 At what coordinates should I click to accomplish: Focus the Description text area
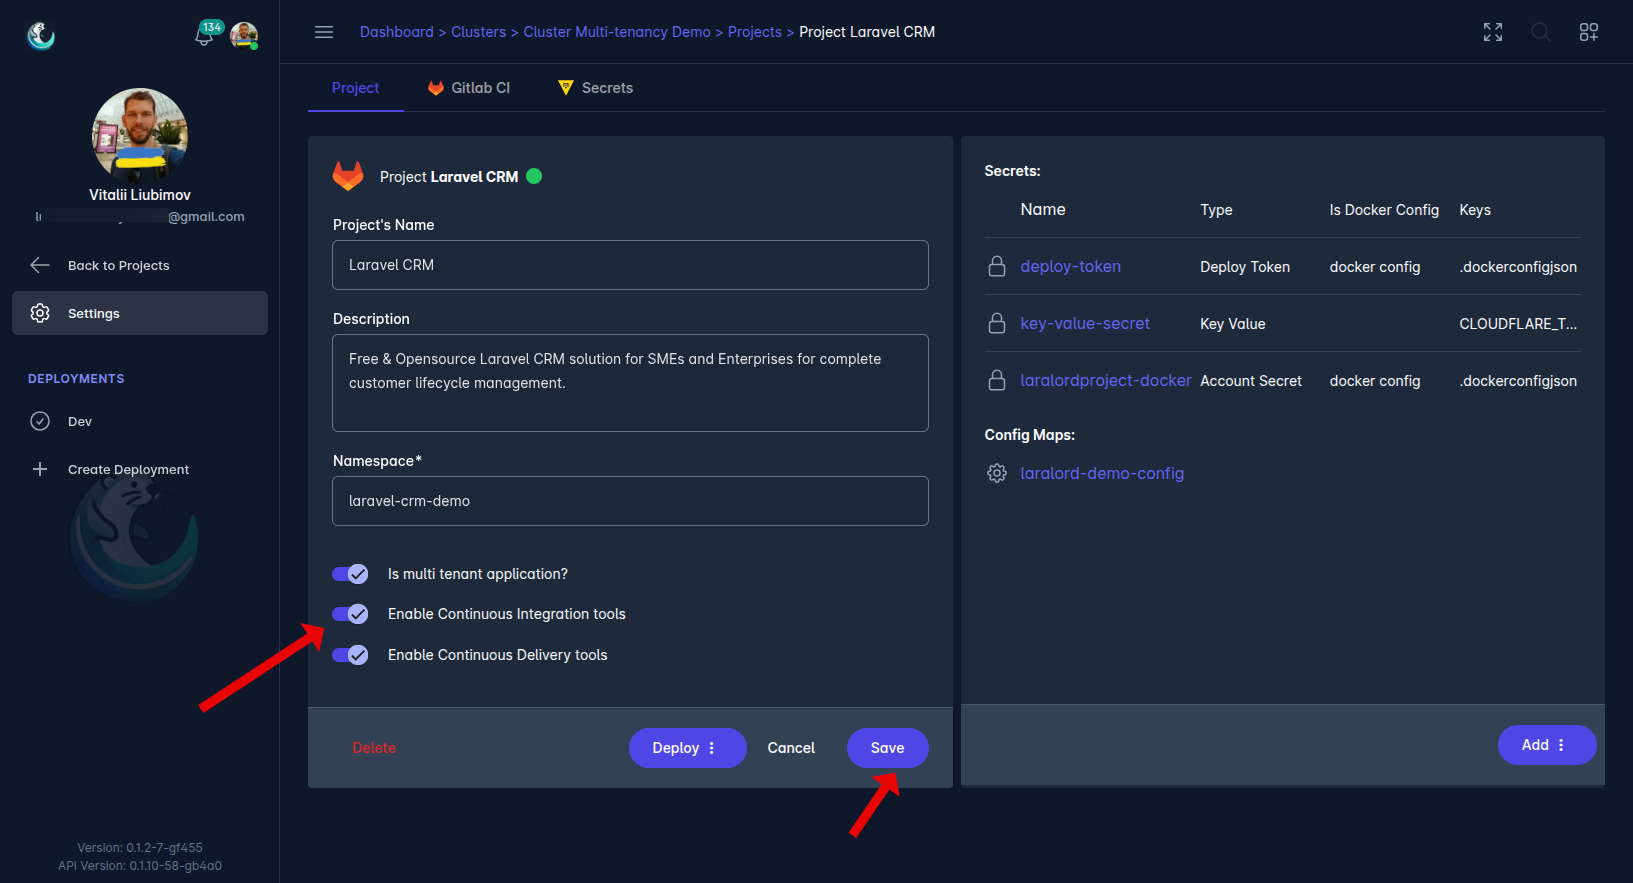click(x=630, y=383)
